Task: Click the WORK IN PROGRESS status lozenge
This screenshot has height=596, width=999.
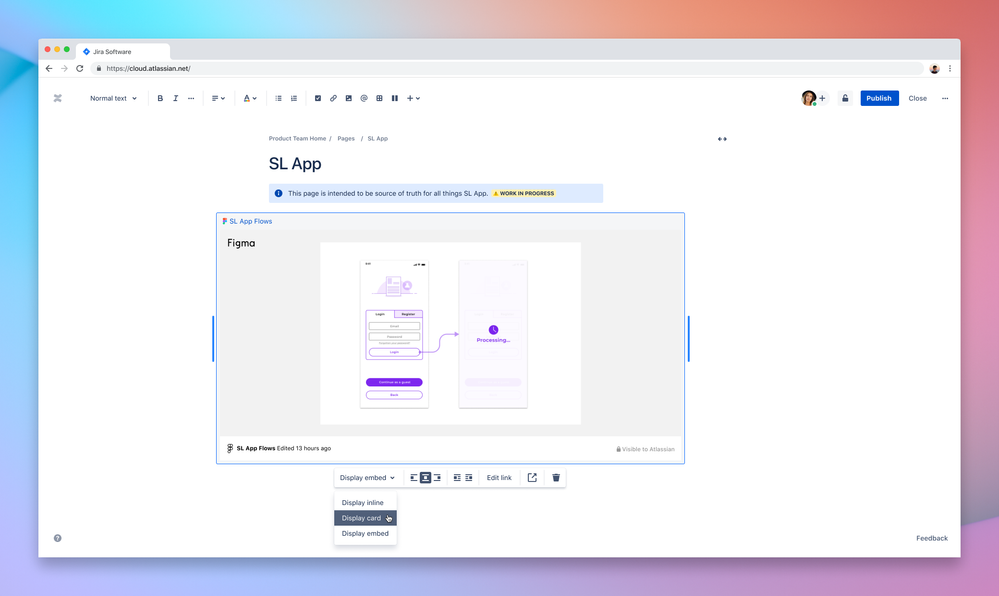Action: (524, 193)
